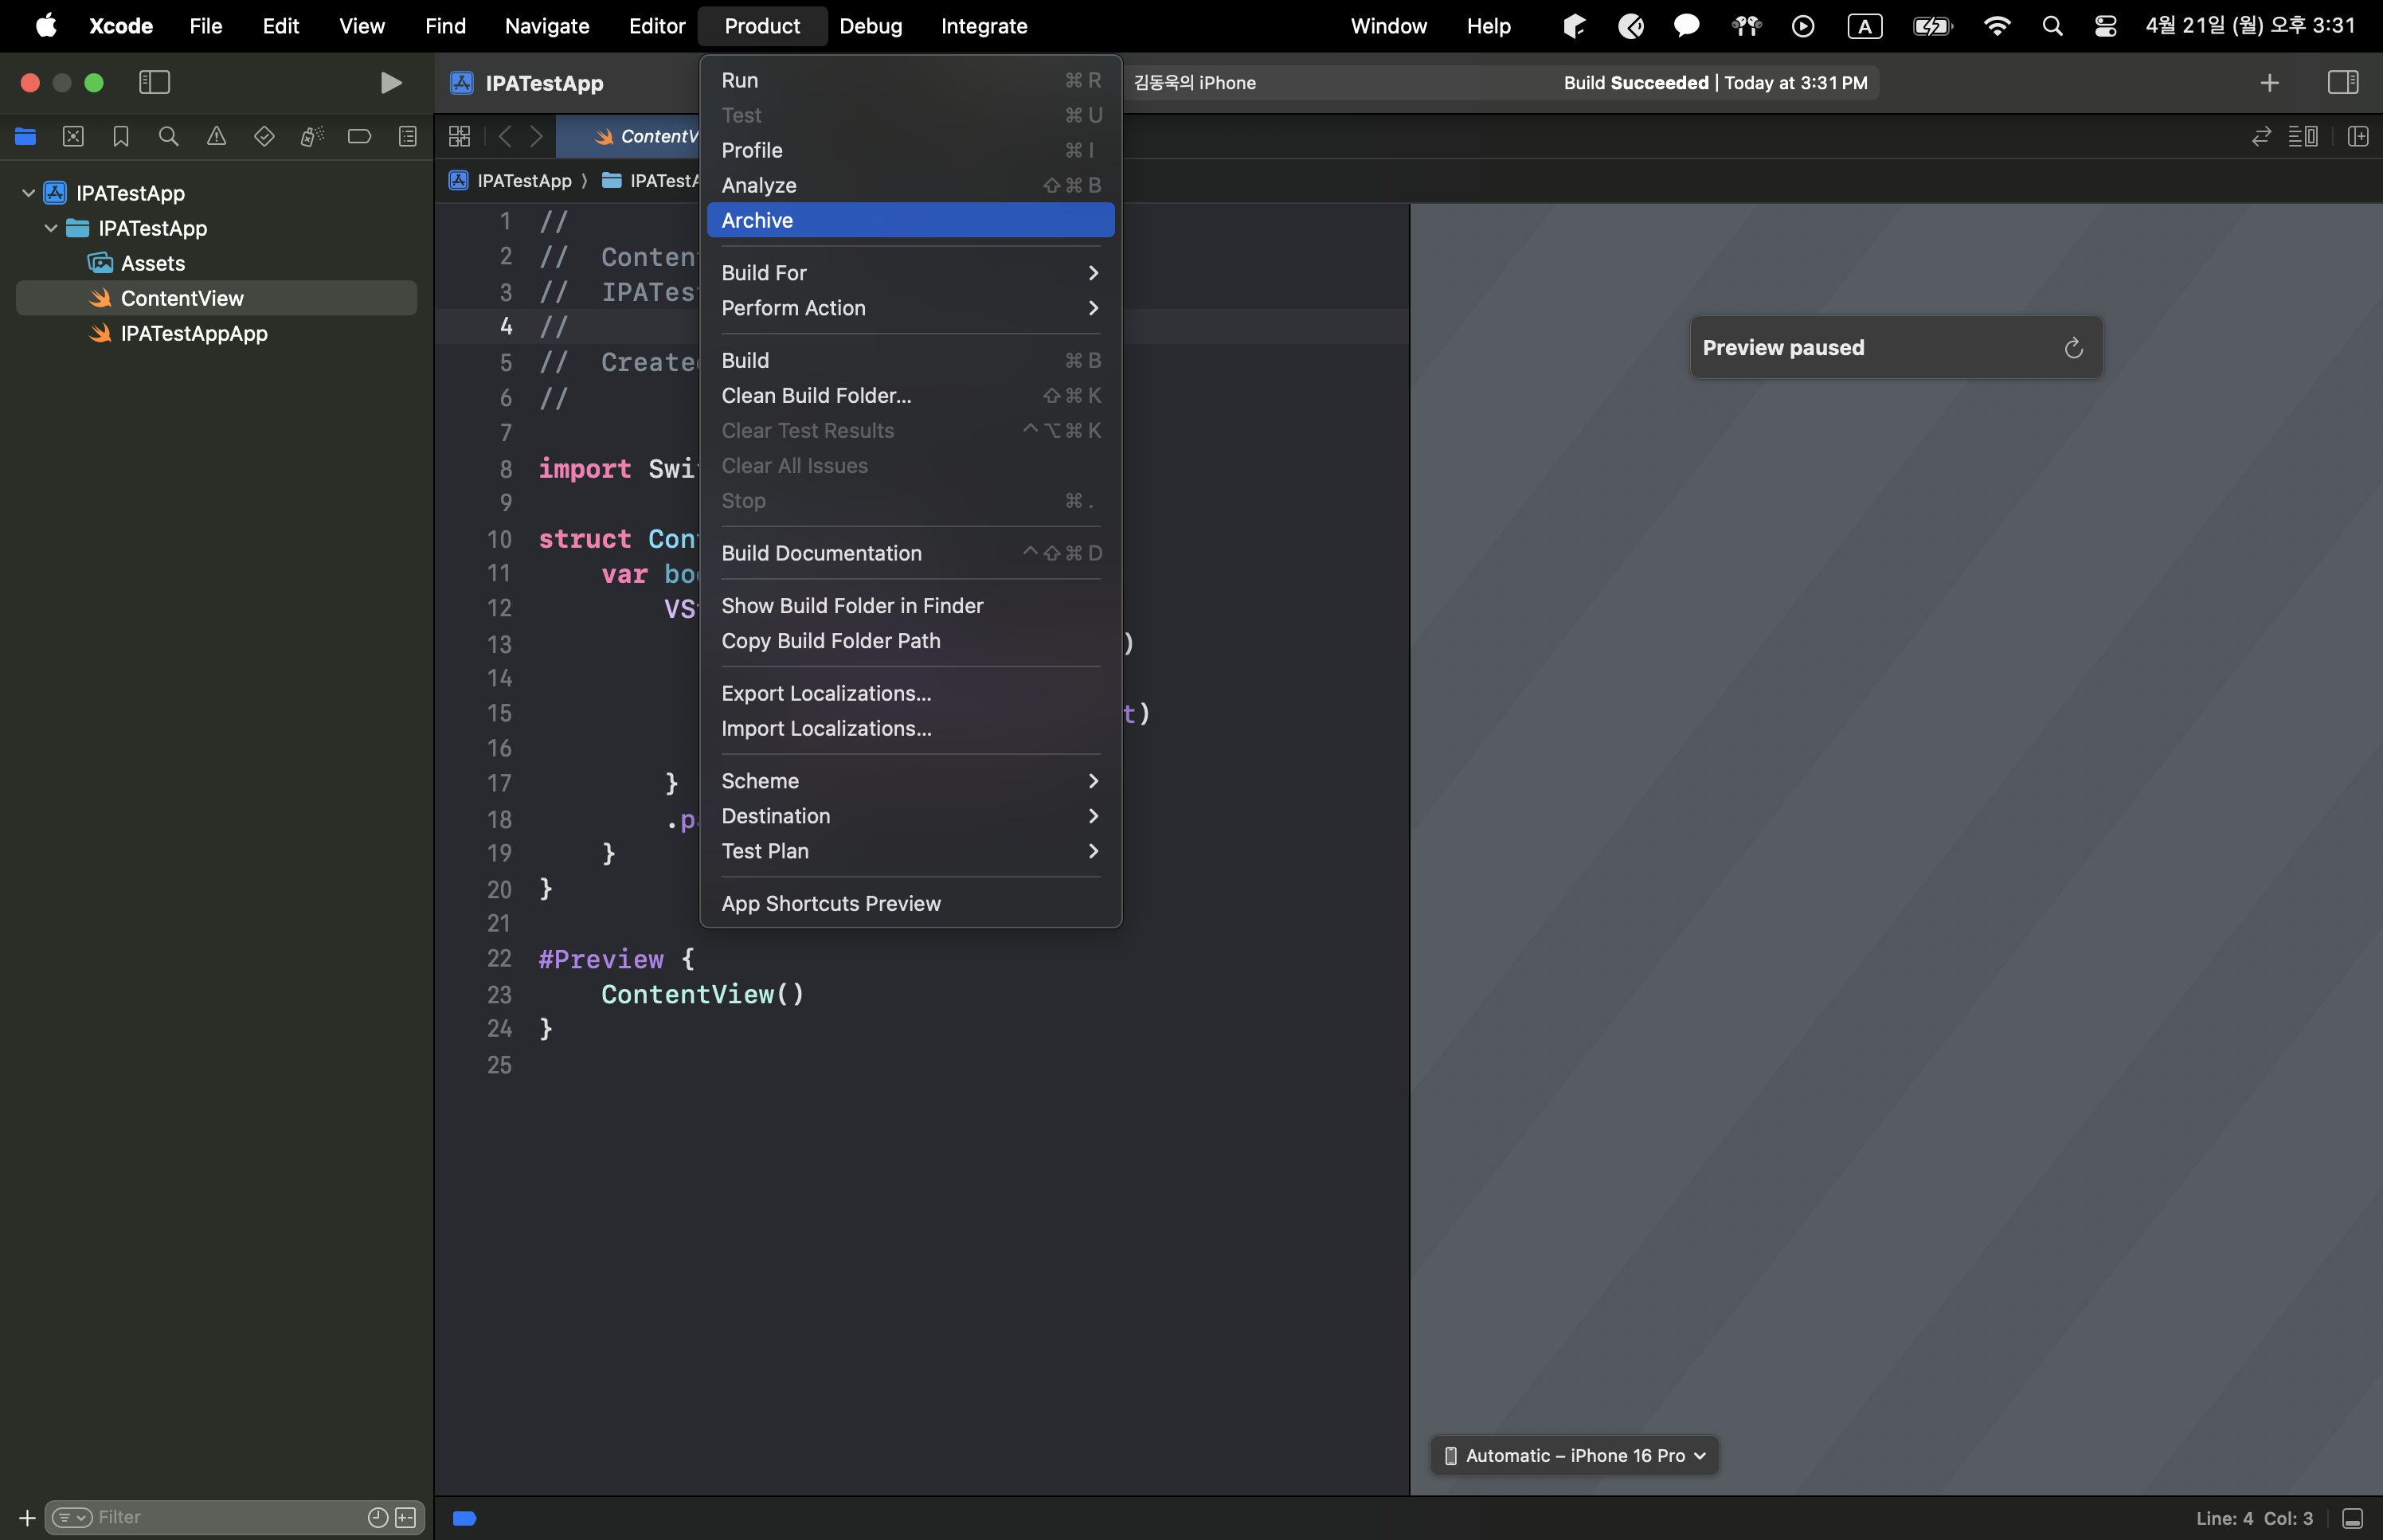
Task: Refresh the paused preview
Action: tap(2073, 348)
